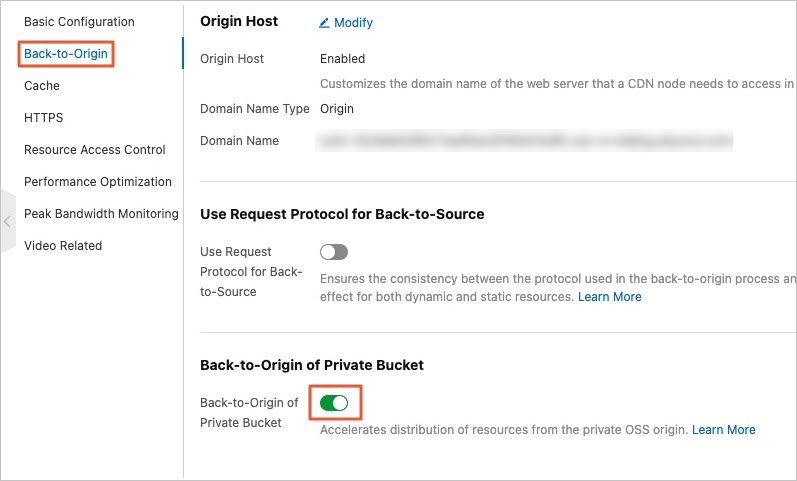Click the pencil icon beside Modify
The image size is (797, 481).
click(325, 22)
